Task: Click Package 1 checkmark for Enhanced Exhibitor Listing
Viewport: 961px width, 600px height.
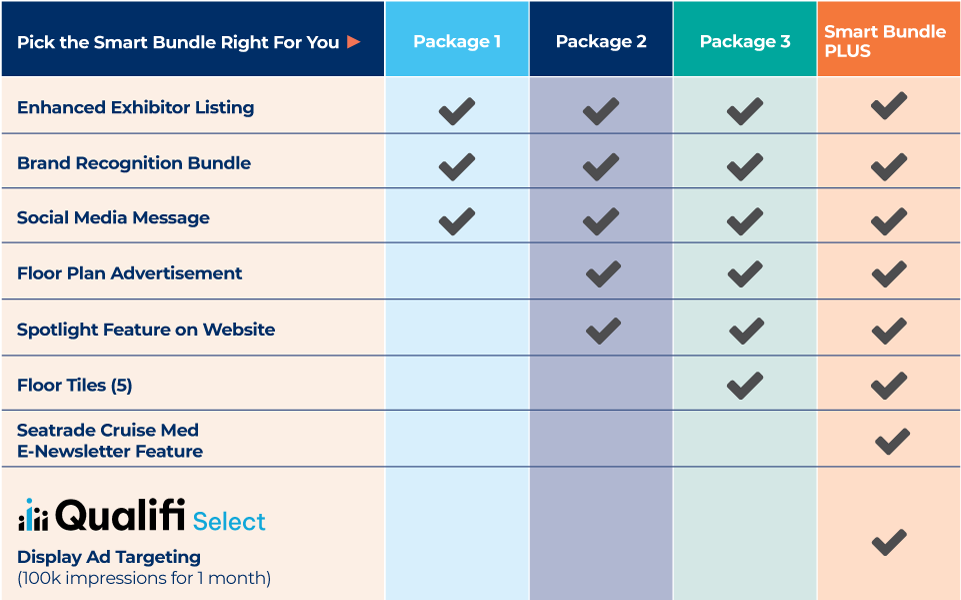Action: pos(457,111)
